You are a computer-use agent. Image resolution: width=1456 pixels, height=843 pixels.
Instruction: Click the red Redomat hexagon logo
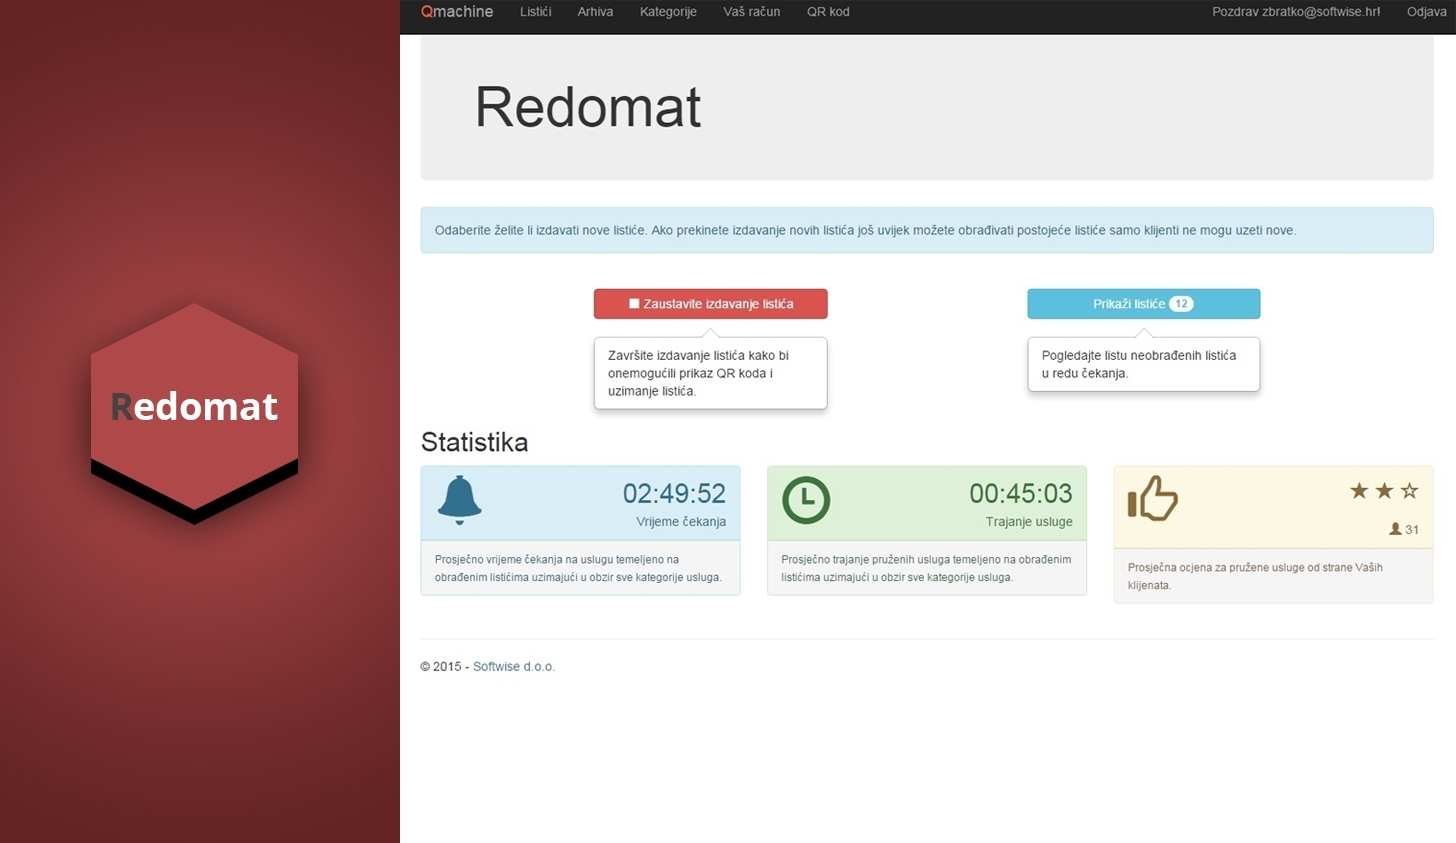tap(194, 408)
